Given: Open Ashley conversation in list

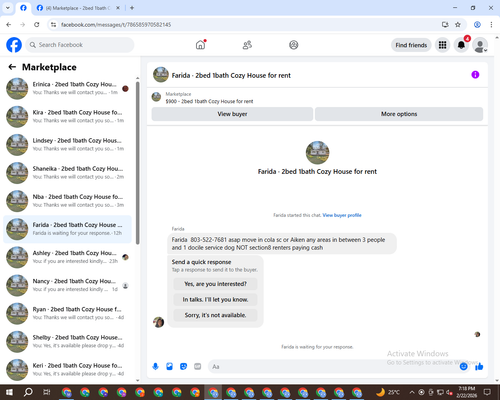Looking at the screenshot, I should (67, 257).
